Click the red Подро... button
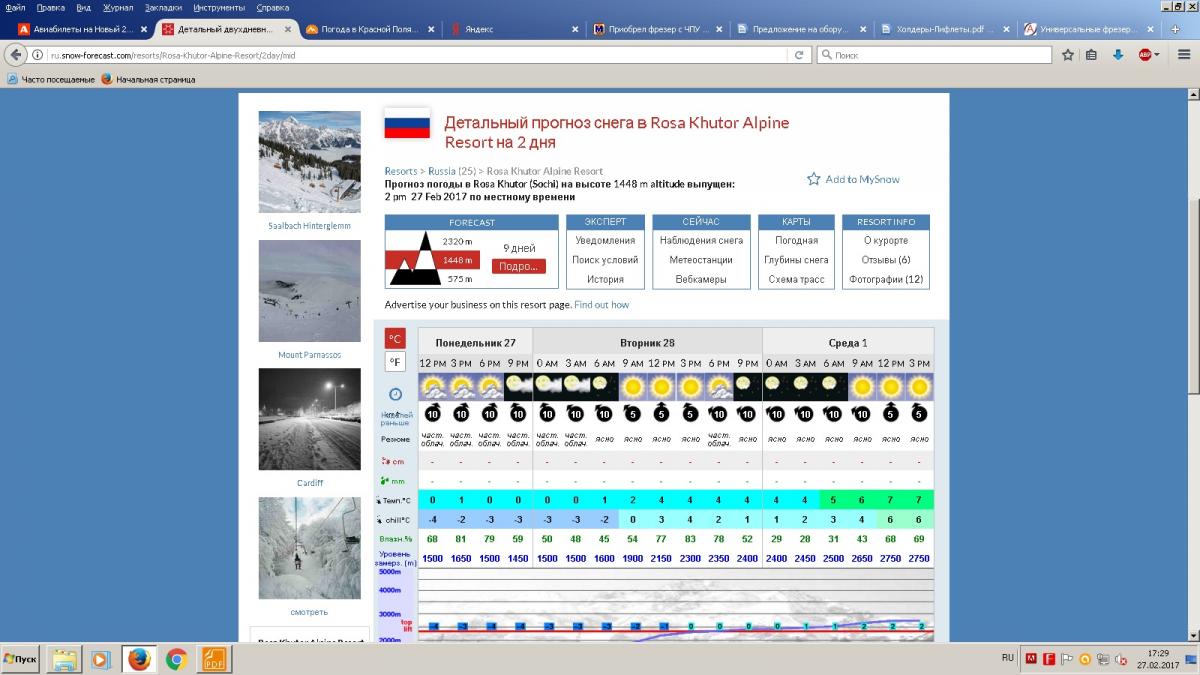This screenshot has width=1200, height=675. pyautogui.click(x=519, y=266)
